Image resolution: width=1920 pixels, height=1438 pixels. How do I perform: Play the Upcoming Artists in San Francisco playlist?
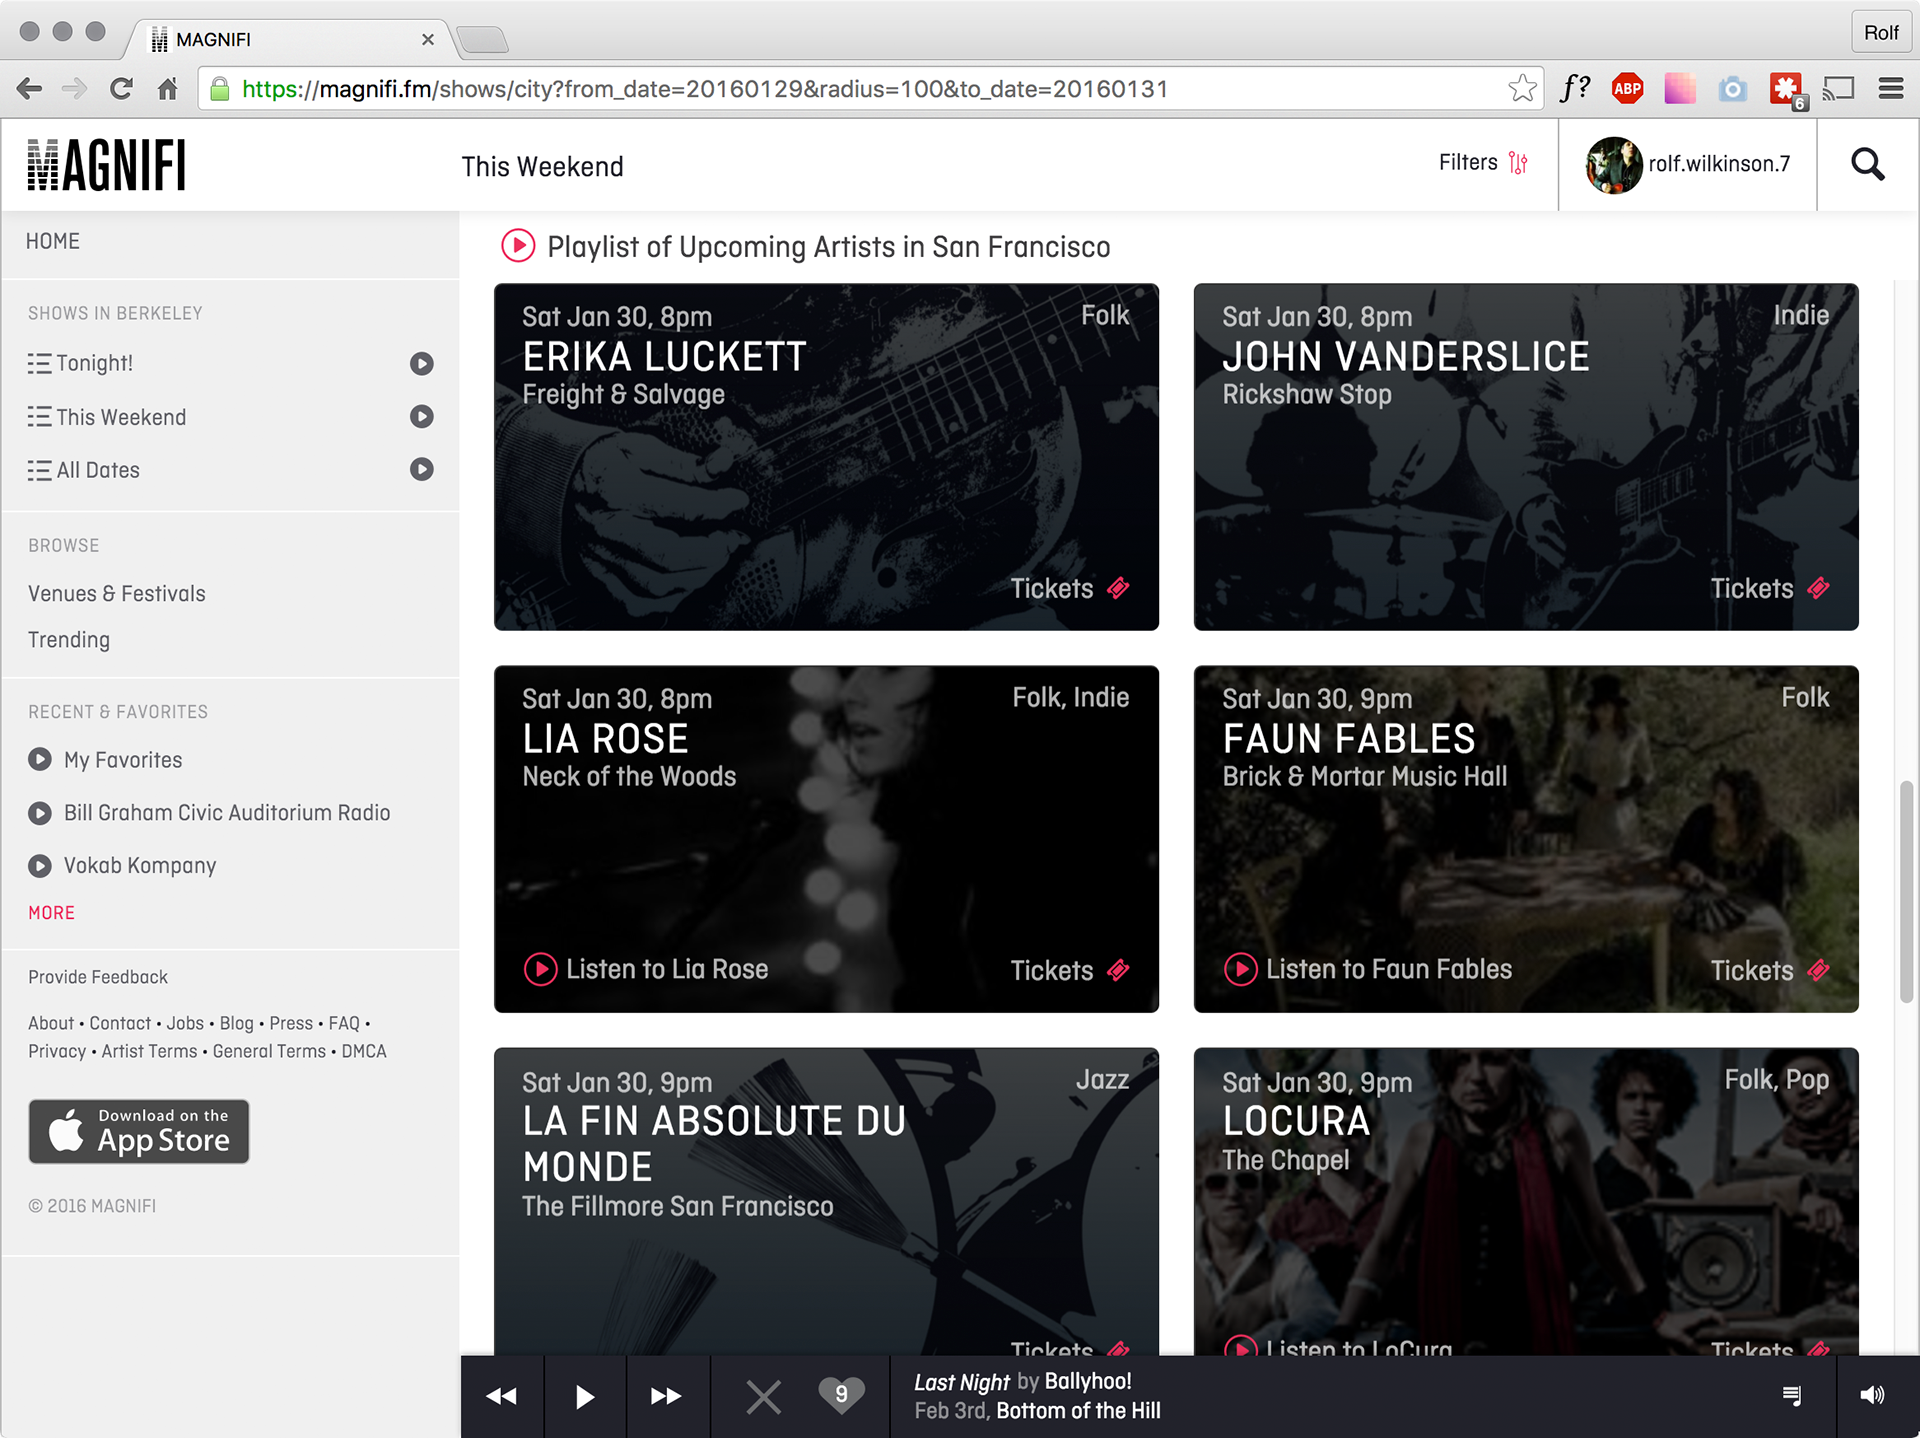tap(518, 246)
